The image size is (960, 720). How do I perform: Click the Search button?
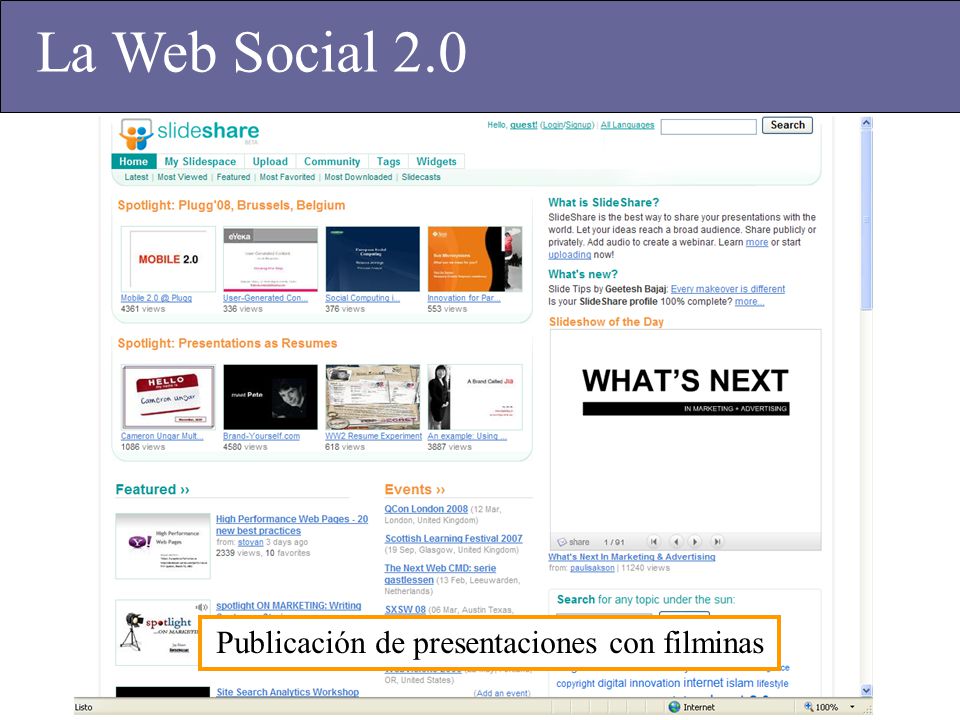click(787, 125)
